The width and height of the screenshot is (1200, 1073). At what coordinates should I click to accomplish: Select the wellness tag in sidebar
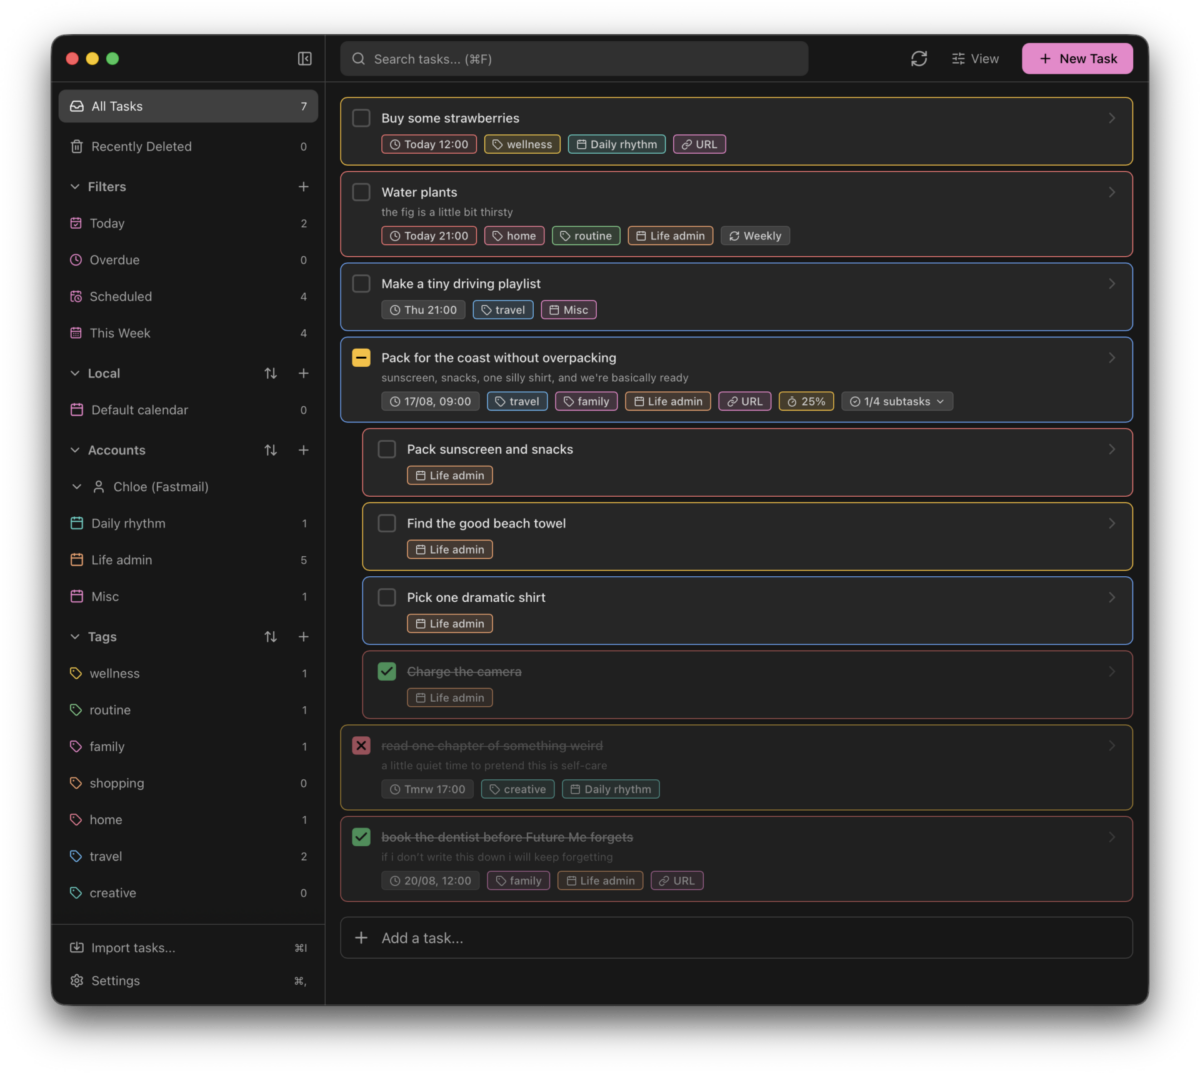pyautogui.click(x=188, y=674)
